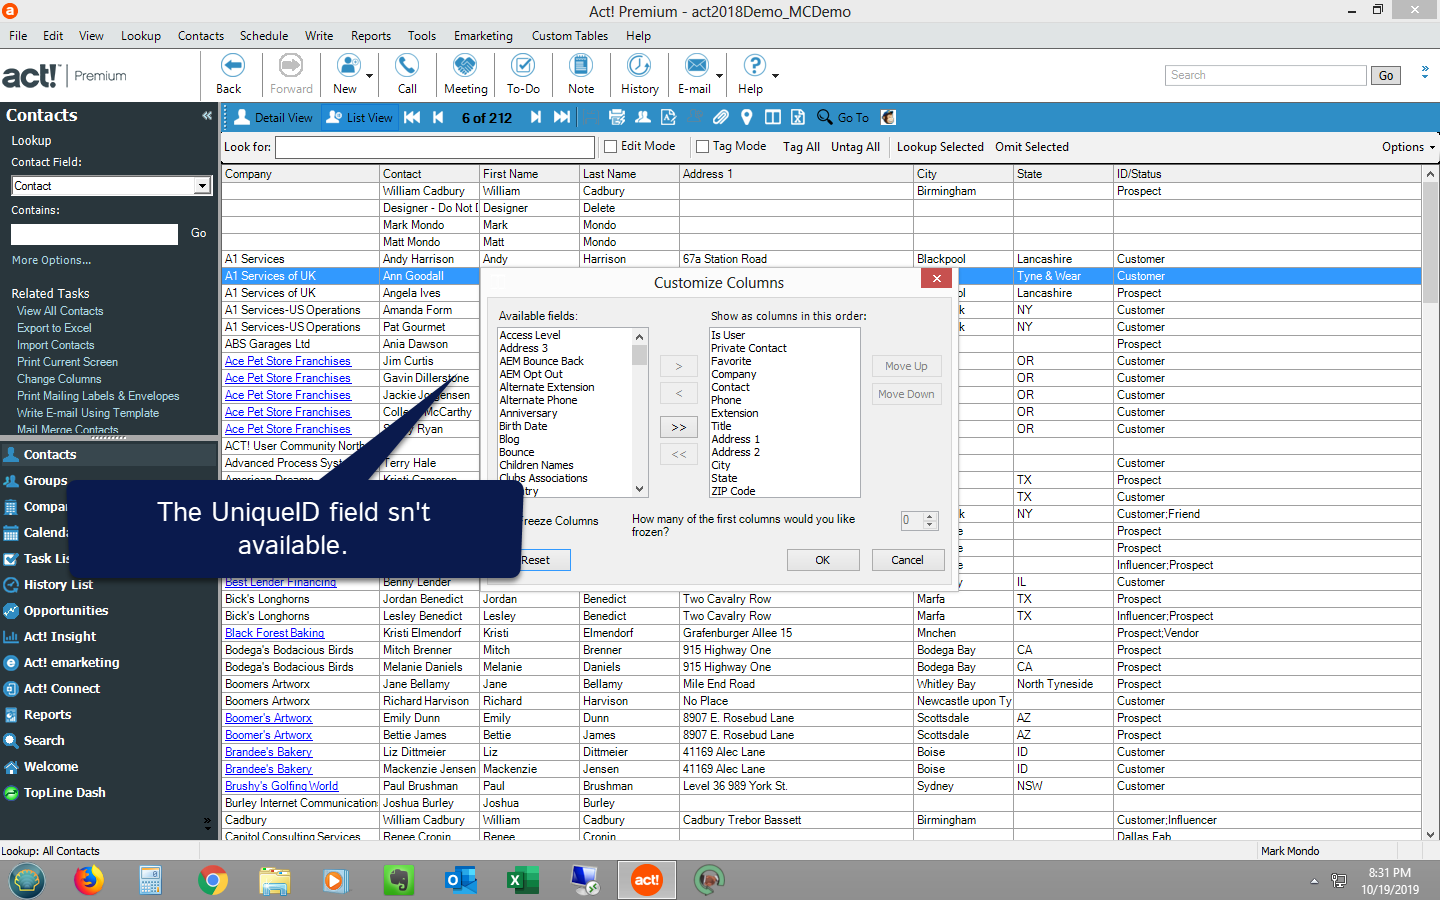Open the Help toolbar icon
The image size is (1440, 900).
point(753,66)
